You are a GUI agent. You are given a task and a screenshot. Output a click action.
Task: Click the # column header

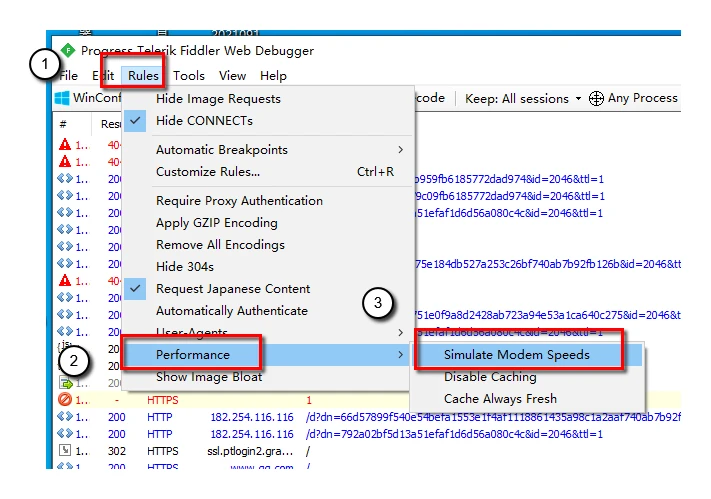[x=63, y=124]
